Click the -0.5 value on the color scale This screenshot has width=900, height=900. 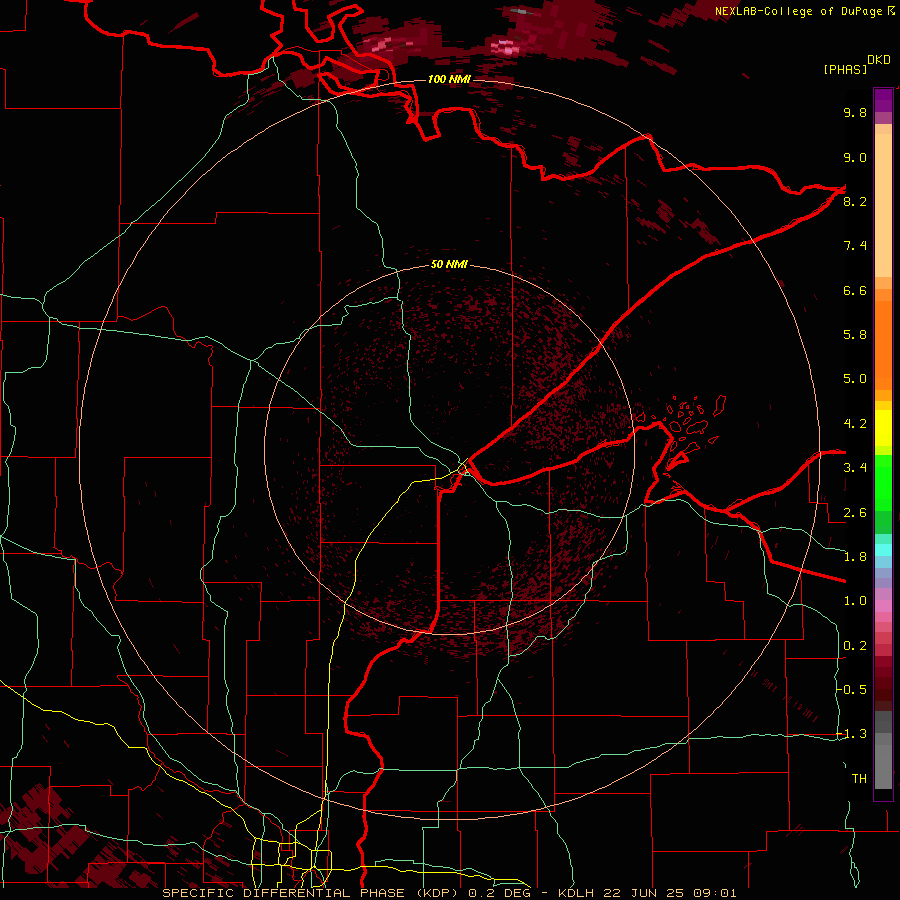pyautogui.click(x=852, y=689)
